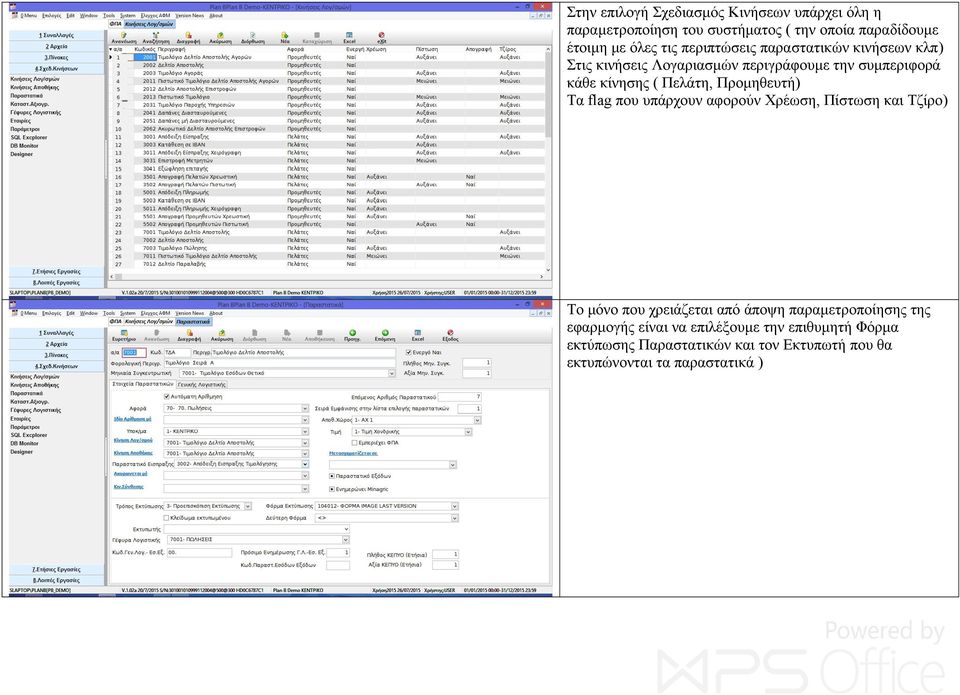Click Διαγραφή icon in top Κινήσεις Λογ/σμών window
Viewport: 960px width, 695px height.
(x=189, y=36)
